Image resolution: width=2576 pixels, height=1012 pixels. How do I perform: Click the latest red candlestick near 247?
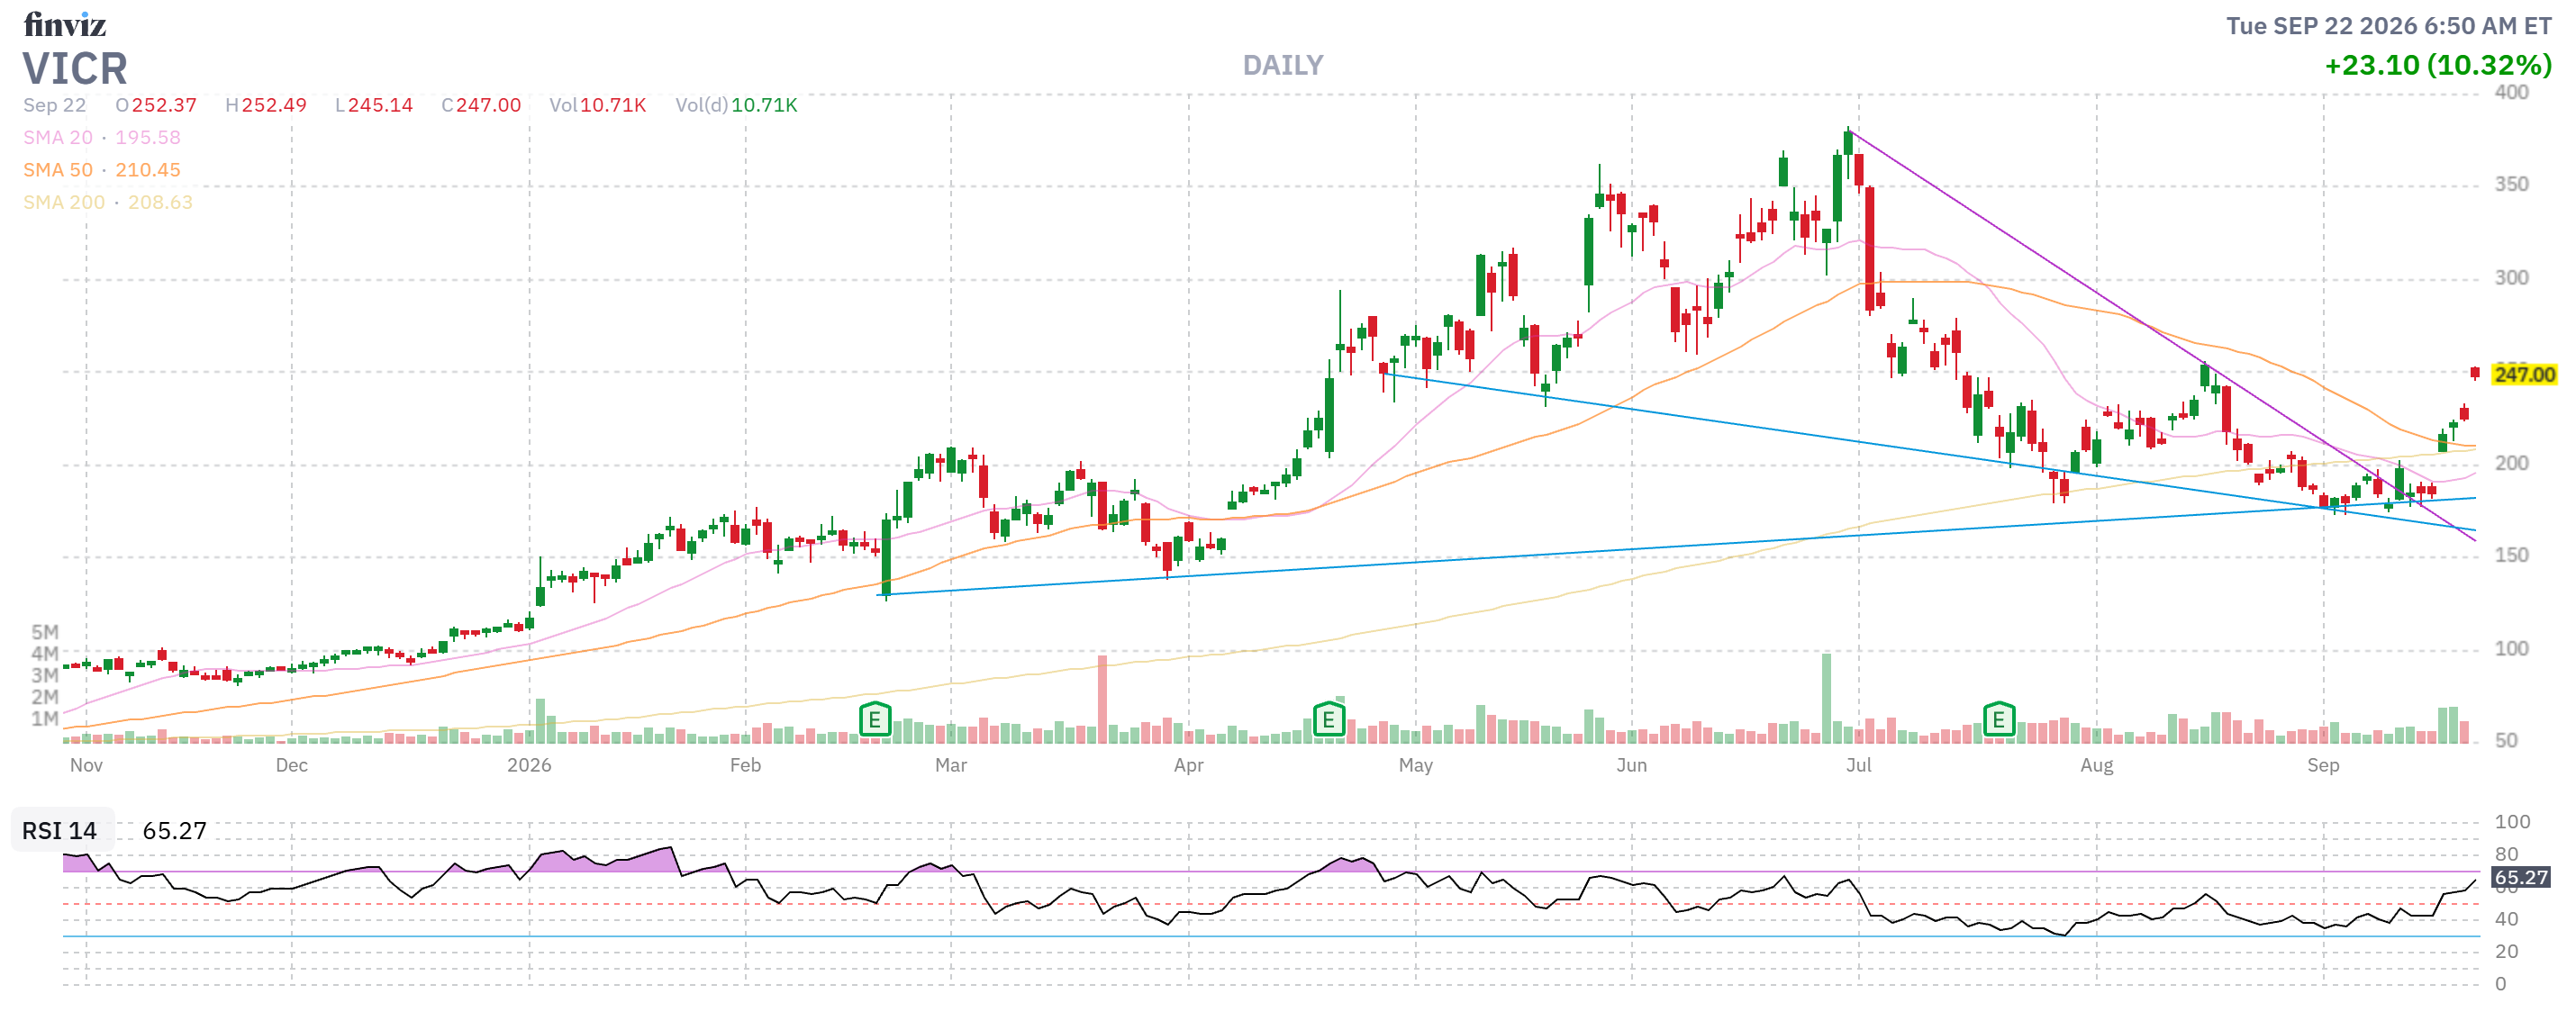click(2474, 373)
